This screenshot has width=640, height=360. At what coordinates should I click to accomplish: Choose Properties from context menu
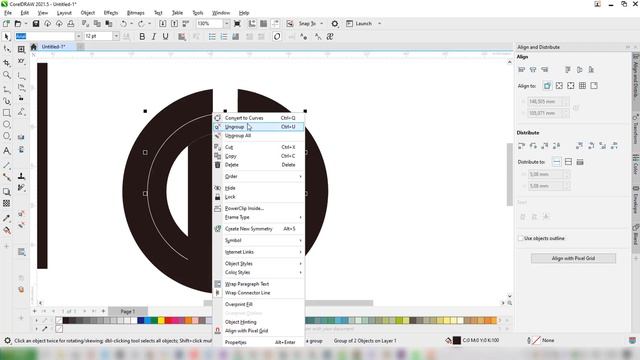coord(259,342)
